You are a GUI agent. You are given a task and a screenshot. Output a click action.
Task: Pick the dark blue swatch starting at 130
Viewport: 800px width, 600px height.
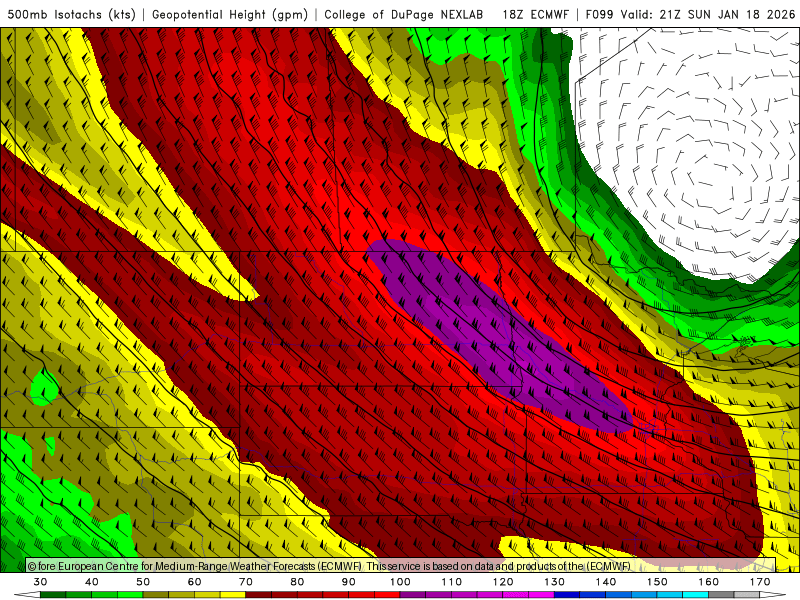pyautogui.click(x=567, y=595)
